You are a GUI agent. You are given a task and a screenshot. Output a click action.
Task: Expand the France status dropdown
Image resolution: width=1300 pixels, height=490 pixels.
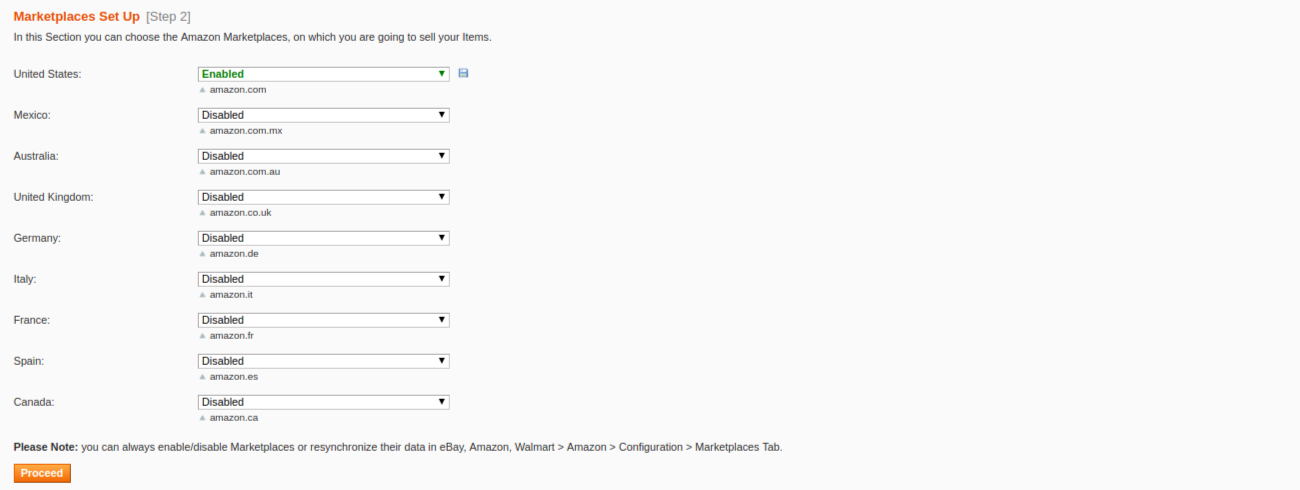[324, 320]
